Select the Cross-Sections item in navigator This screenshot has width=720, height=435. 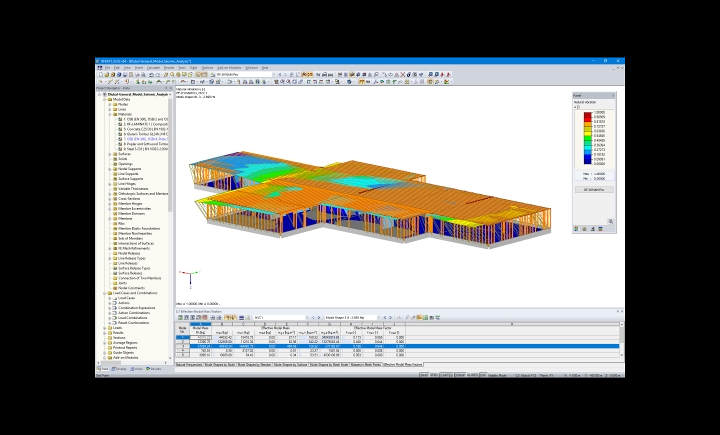click(125, 198)
